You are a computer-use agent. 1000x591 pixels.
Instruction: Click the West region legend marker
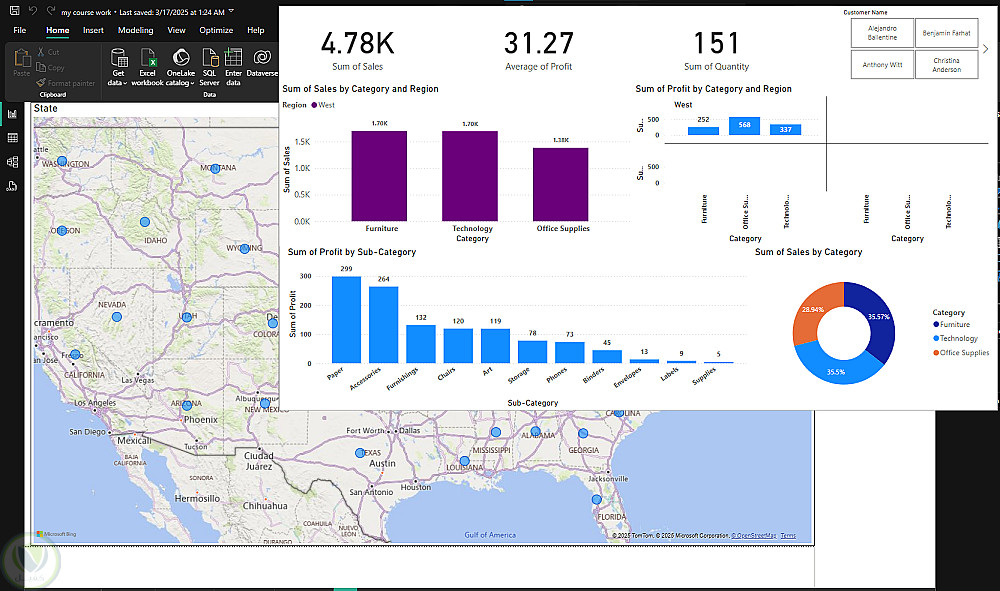point(314,105)
